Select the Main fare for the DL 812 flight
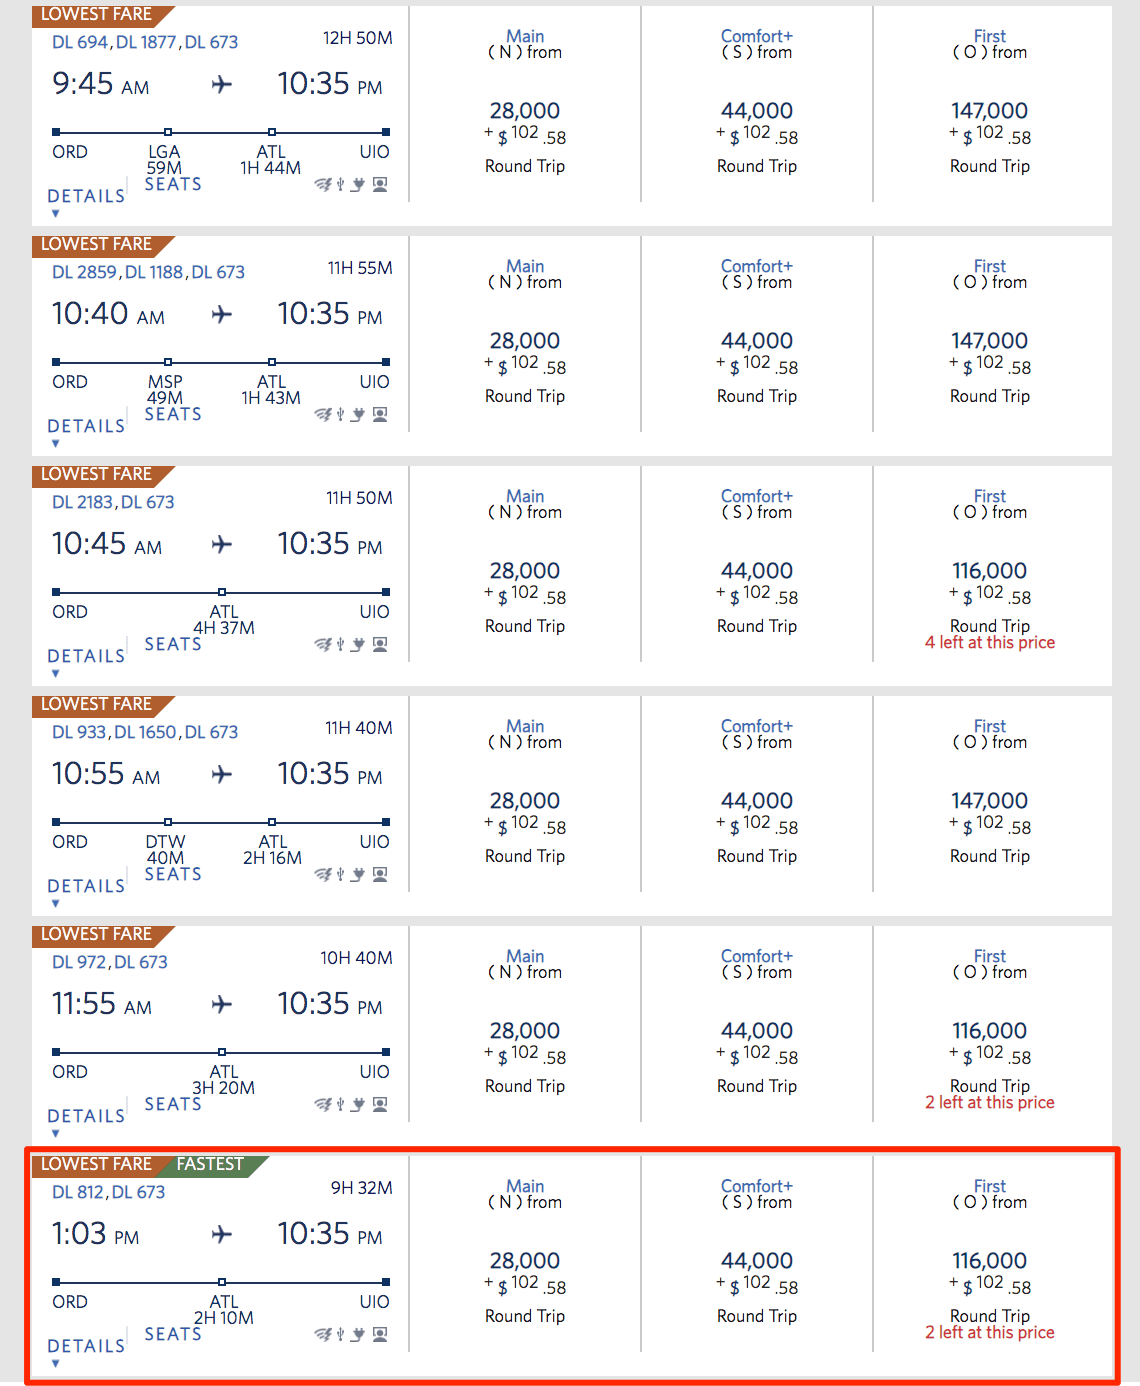 (525, 1260)
